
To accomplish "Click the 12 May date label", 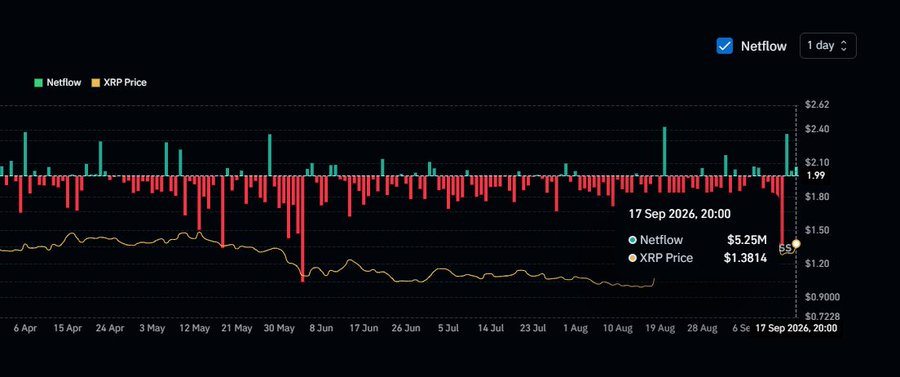I will coord(195,329).
